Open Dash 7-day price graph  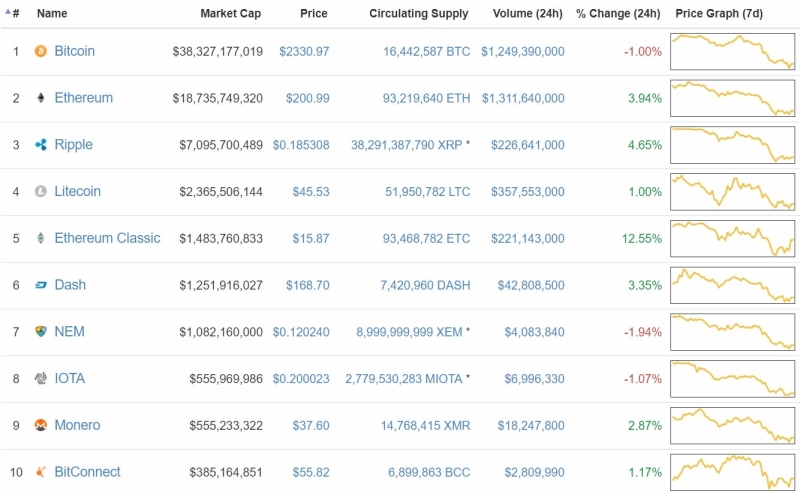pos(733,285)
